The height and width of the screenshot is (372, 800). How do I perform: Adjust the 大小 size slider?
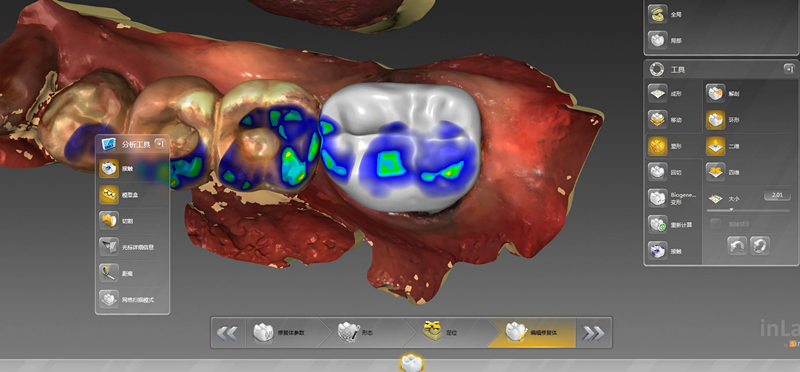tap(748, 210)
